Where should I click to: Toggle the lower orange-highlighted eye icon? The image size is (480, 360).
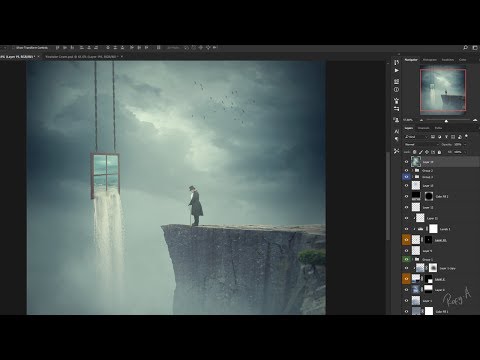406,279
